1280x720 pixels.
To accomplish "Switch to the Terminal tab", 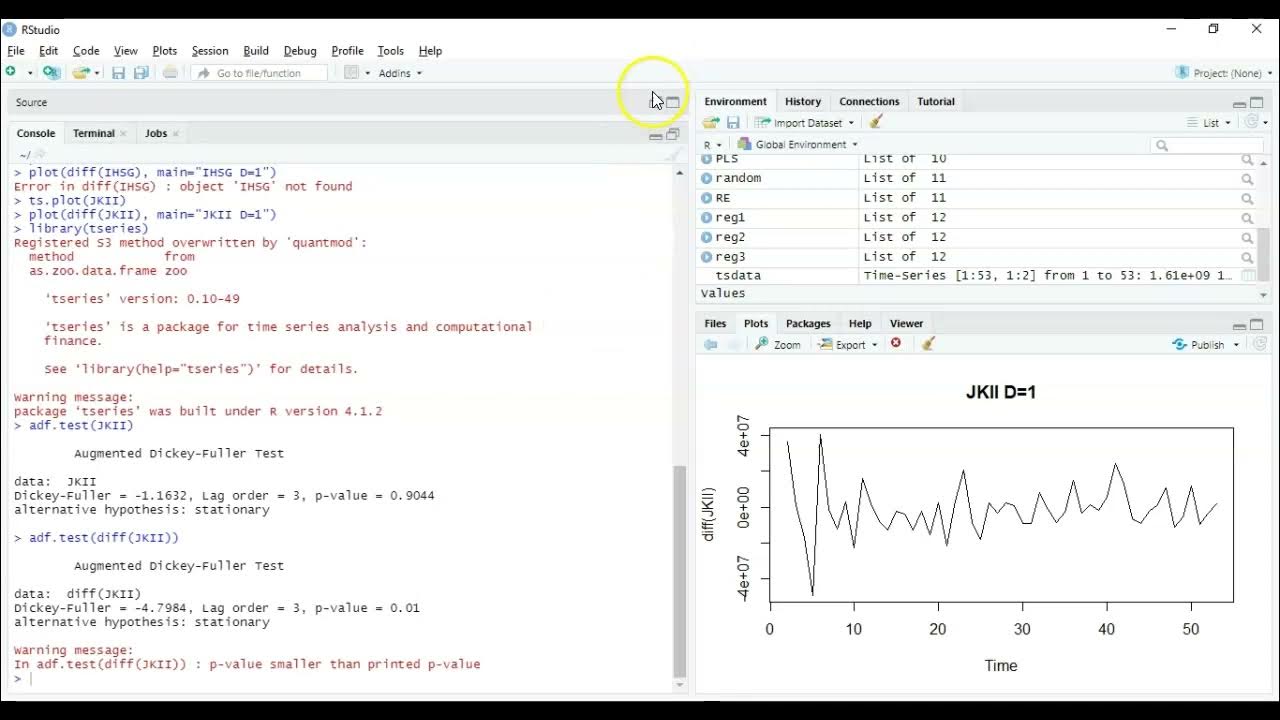I will tap(94, 133).
